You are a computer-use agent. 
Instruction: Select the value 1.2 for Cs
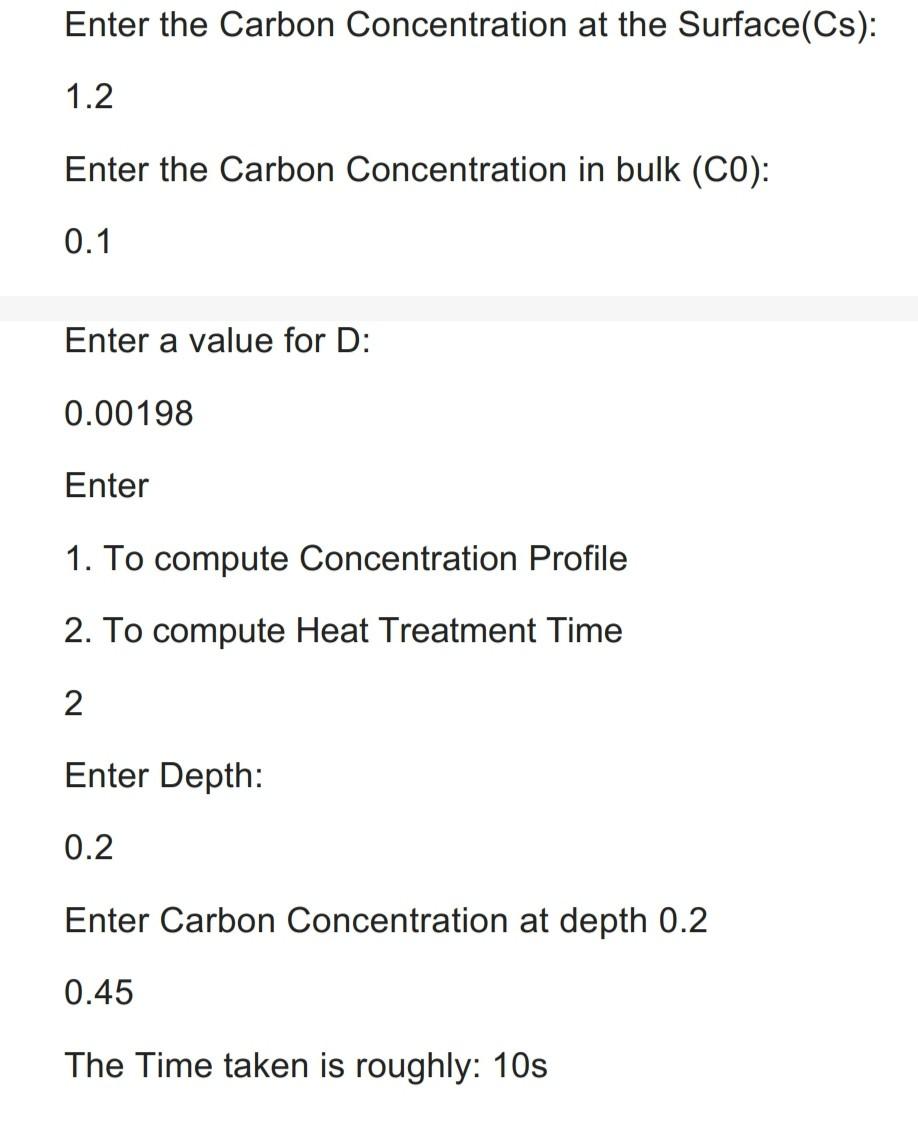[x=89, y=96]
